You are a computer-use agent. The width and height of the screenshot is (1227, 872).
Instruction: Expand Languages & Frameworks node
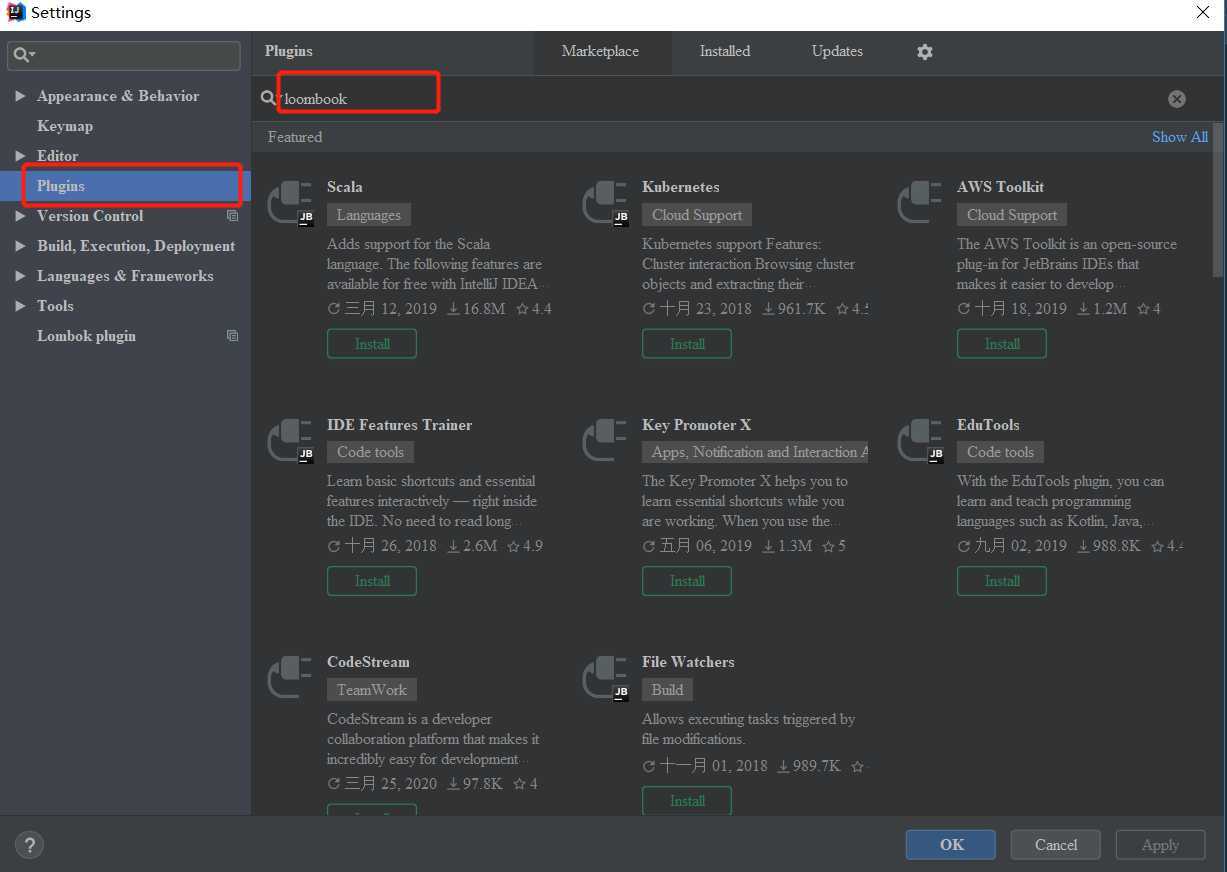tap(20, 276)
